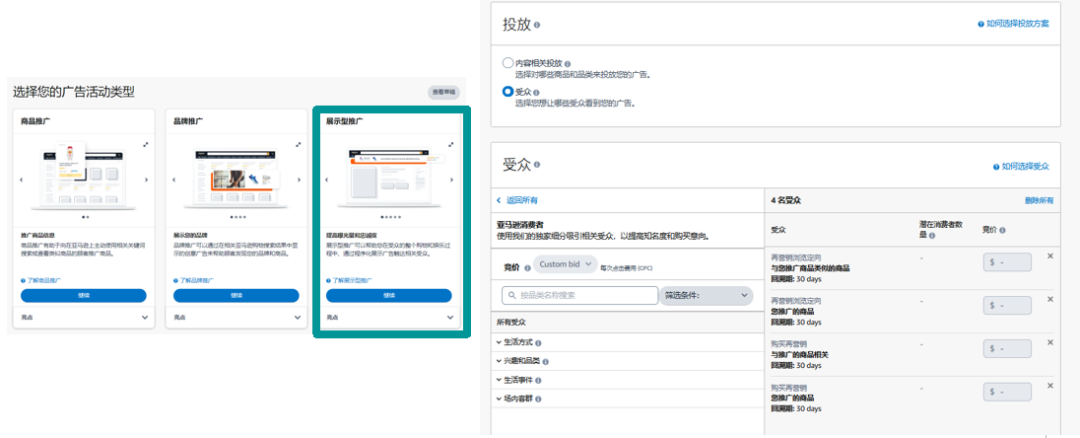Expand the 兴趣和品类 audience category
This screenshot has width=1080, height=438.
click(x=499, y=362)
